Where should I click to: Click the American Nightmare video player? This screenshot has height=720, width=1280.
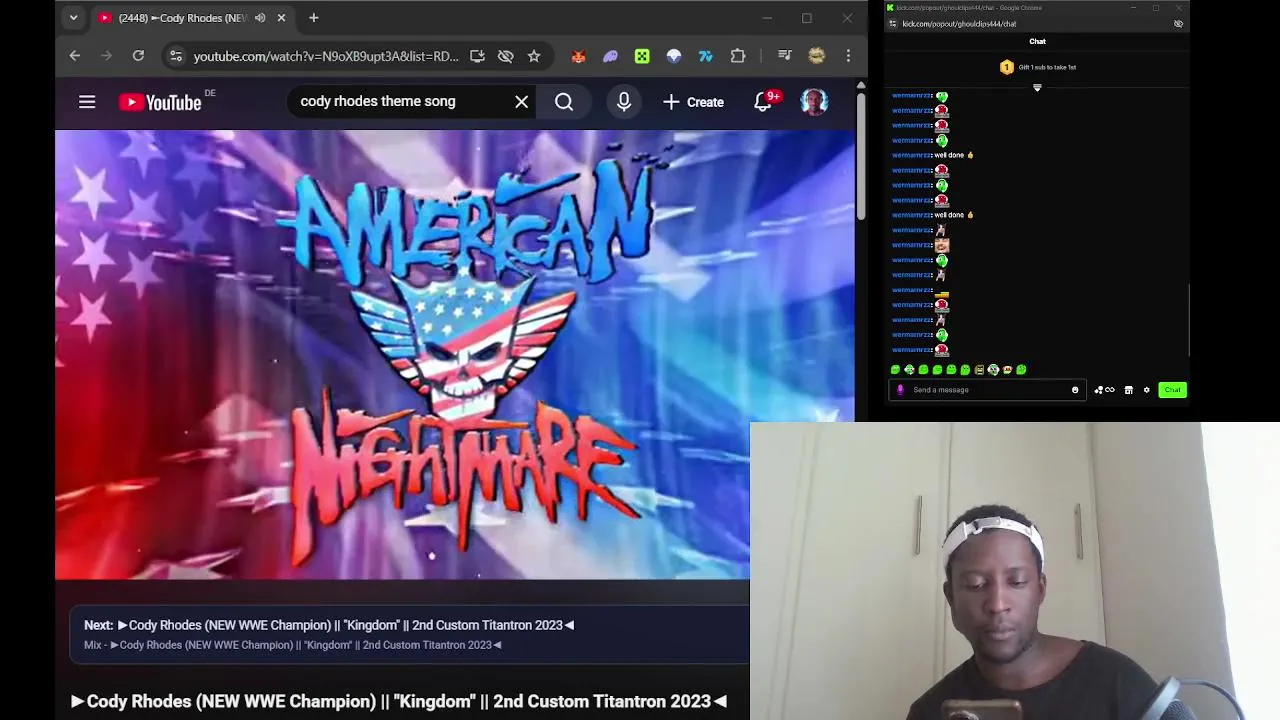[x=455, y=355]
